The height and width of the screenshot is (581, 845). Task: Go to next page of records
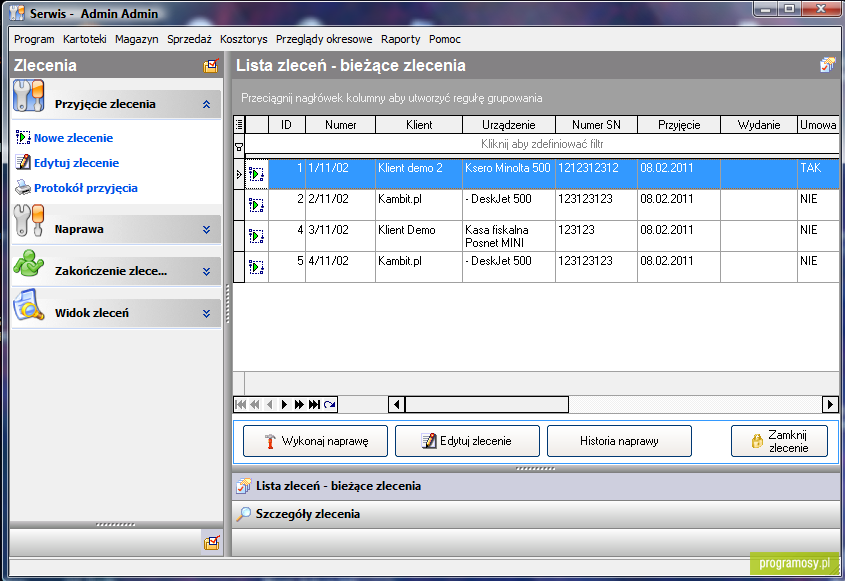299,404
